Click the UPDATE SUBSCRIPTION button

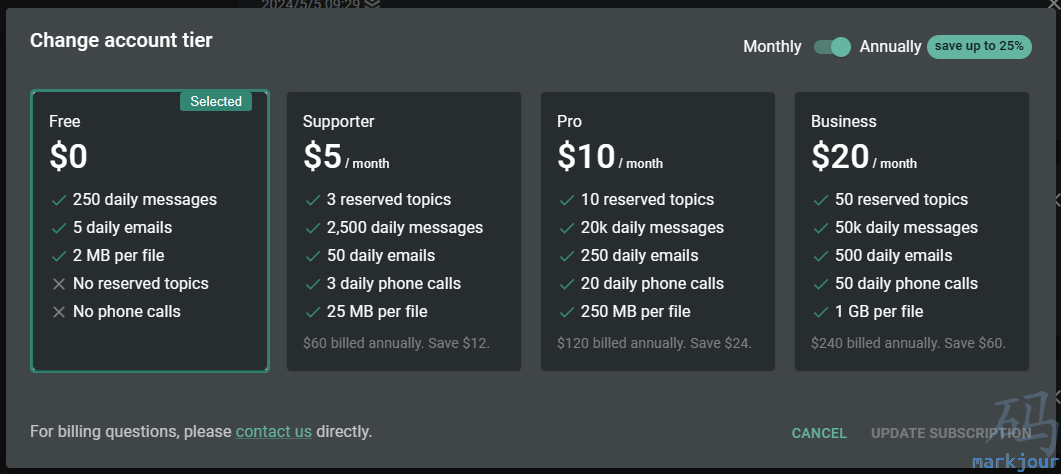click(x=951, y=433)
